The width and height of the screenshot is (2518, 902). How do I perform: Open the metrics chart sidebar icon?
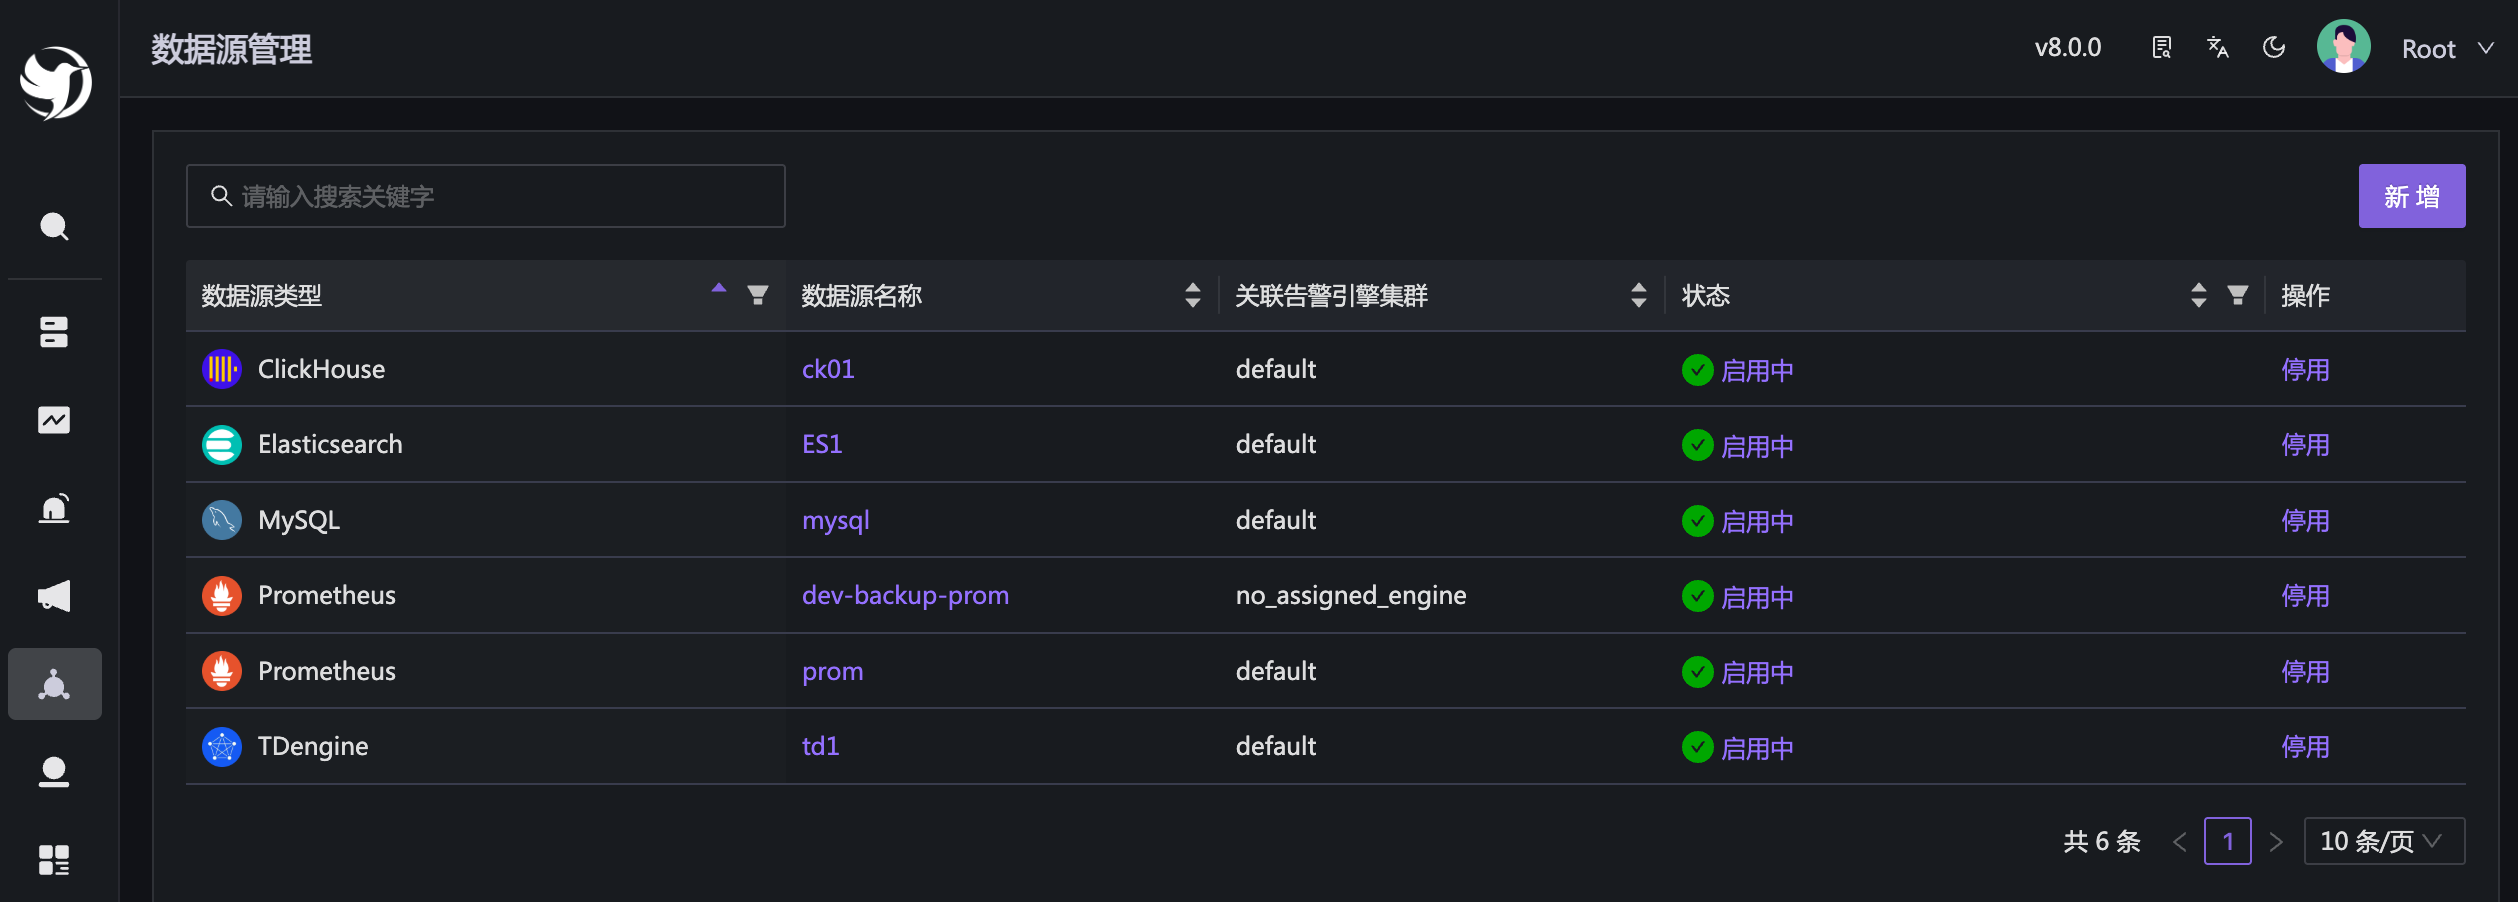54,420
